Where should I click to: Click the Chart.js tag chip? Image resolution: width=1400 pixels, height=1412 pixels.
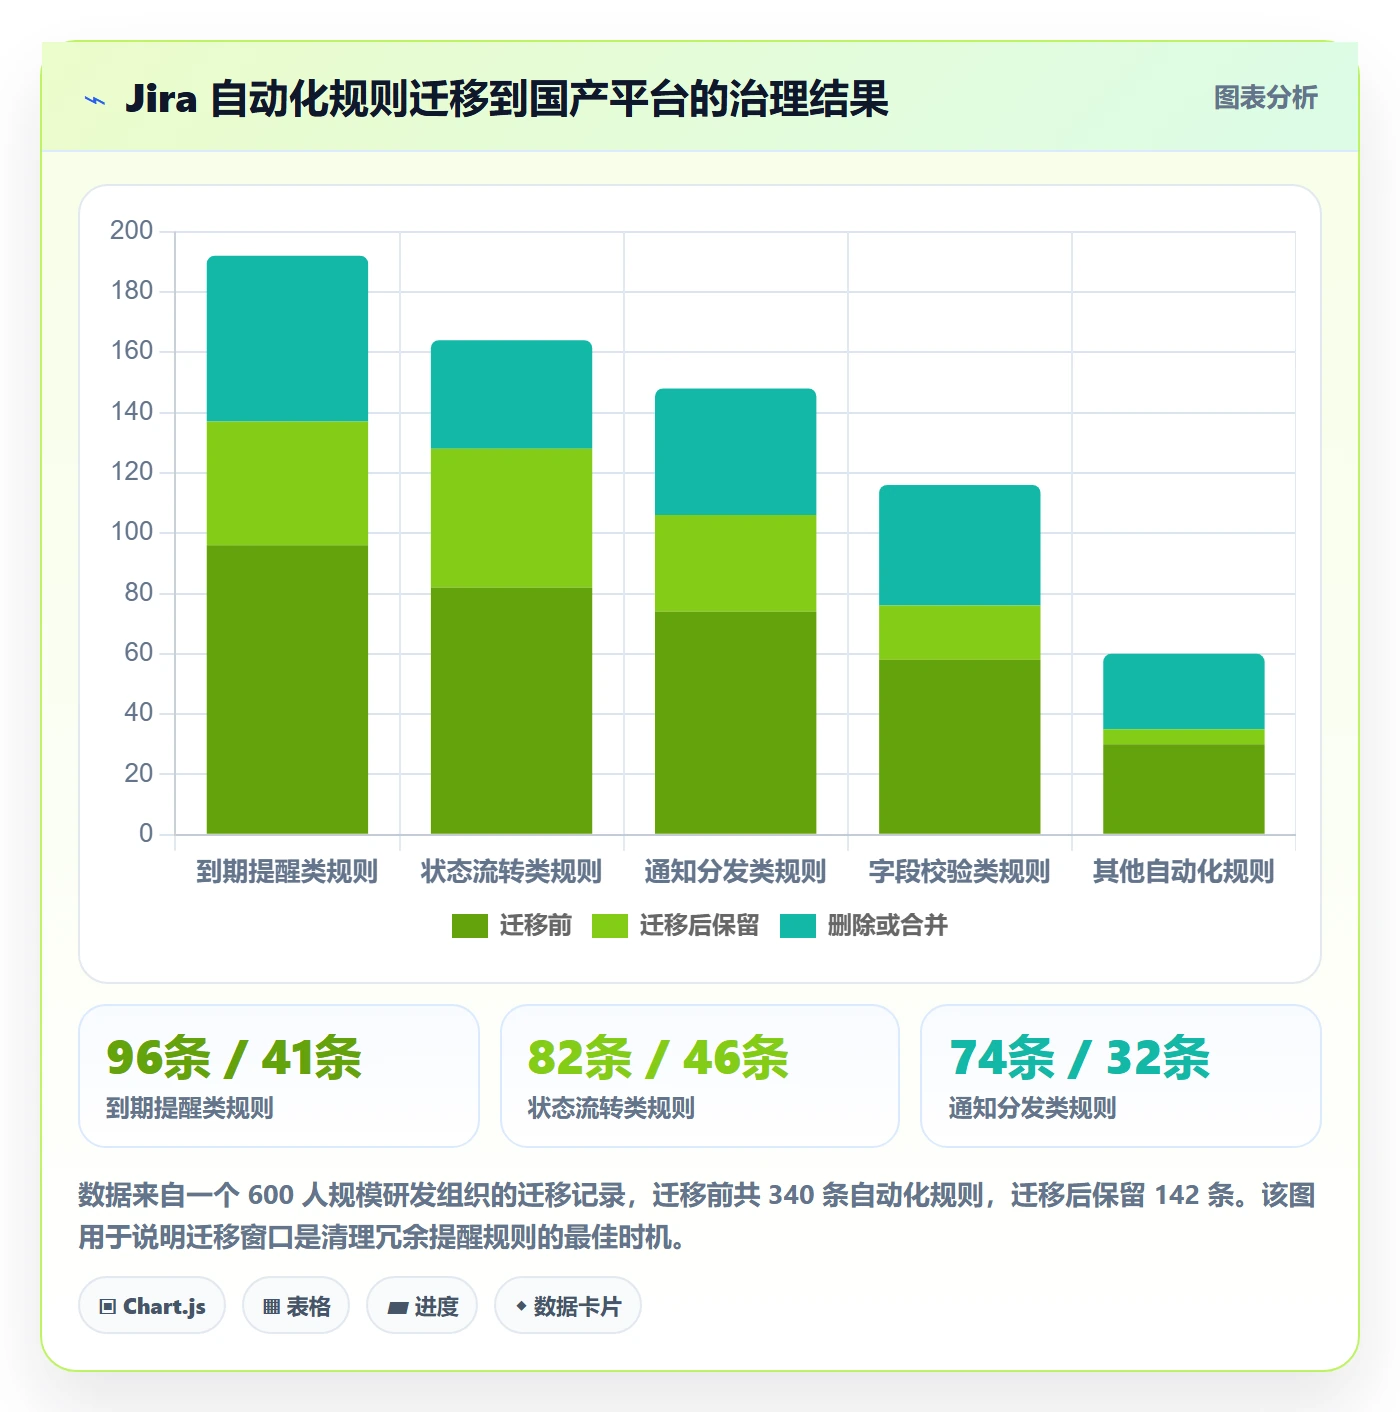click(152, 1306)
